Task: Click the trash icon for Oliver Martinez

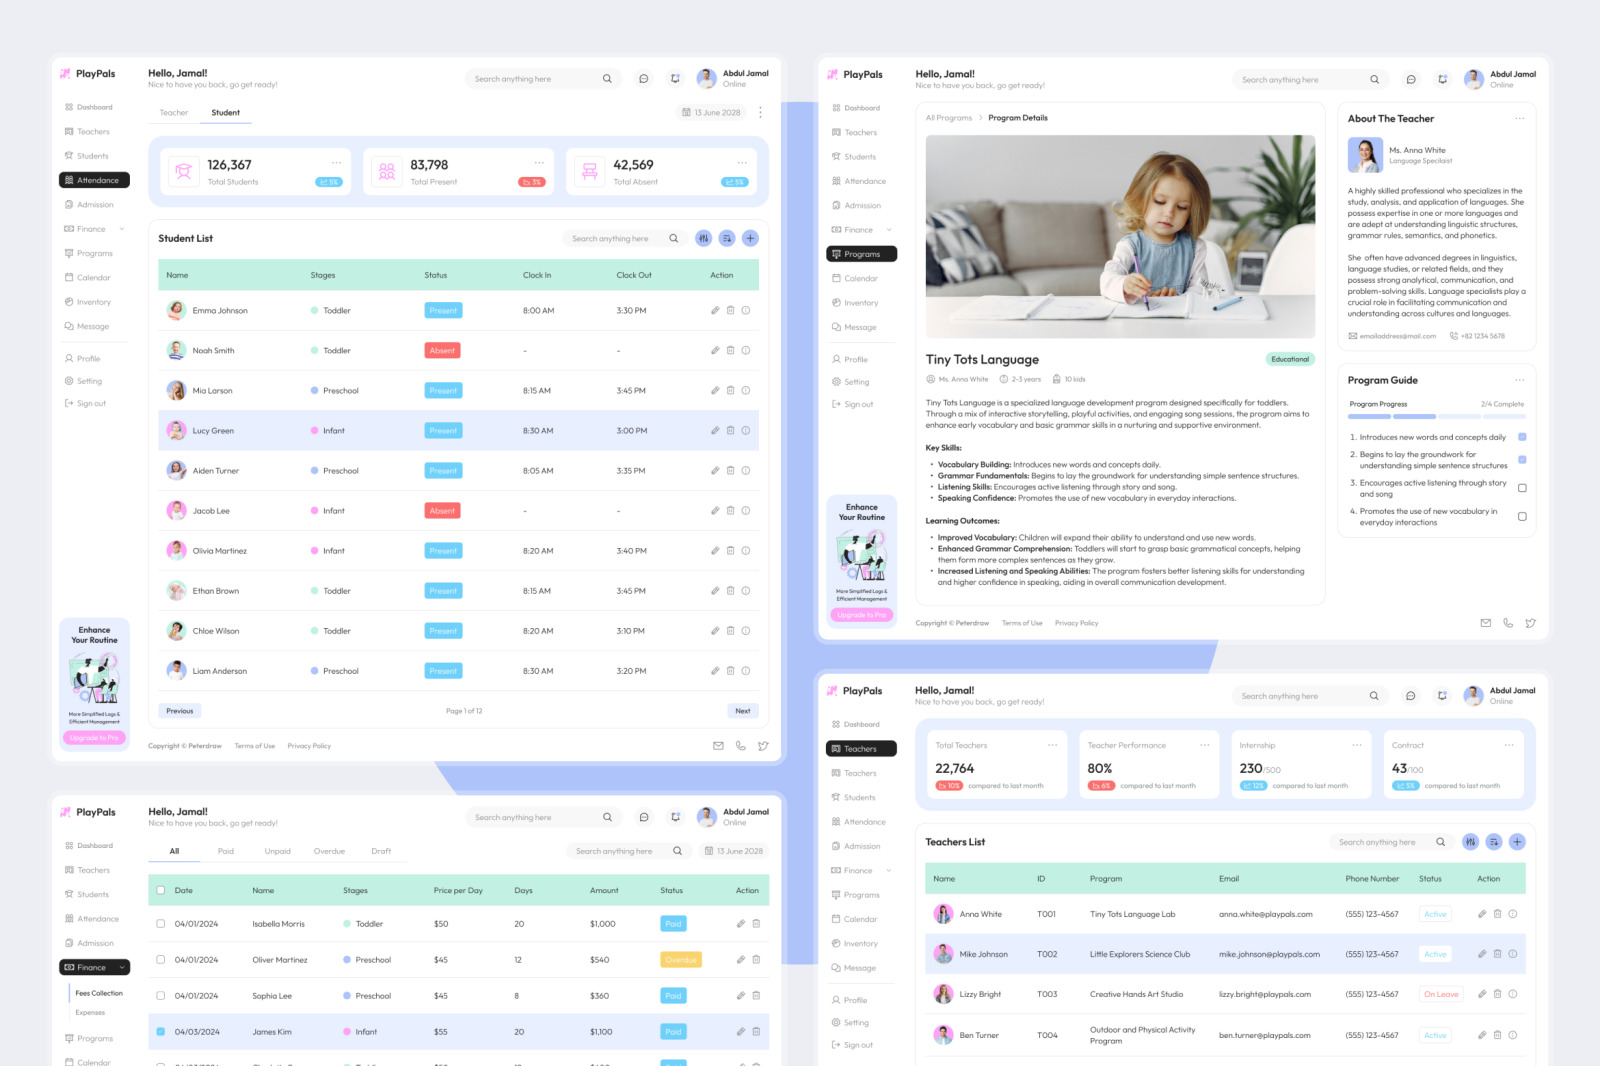Action: click(756, 960)
